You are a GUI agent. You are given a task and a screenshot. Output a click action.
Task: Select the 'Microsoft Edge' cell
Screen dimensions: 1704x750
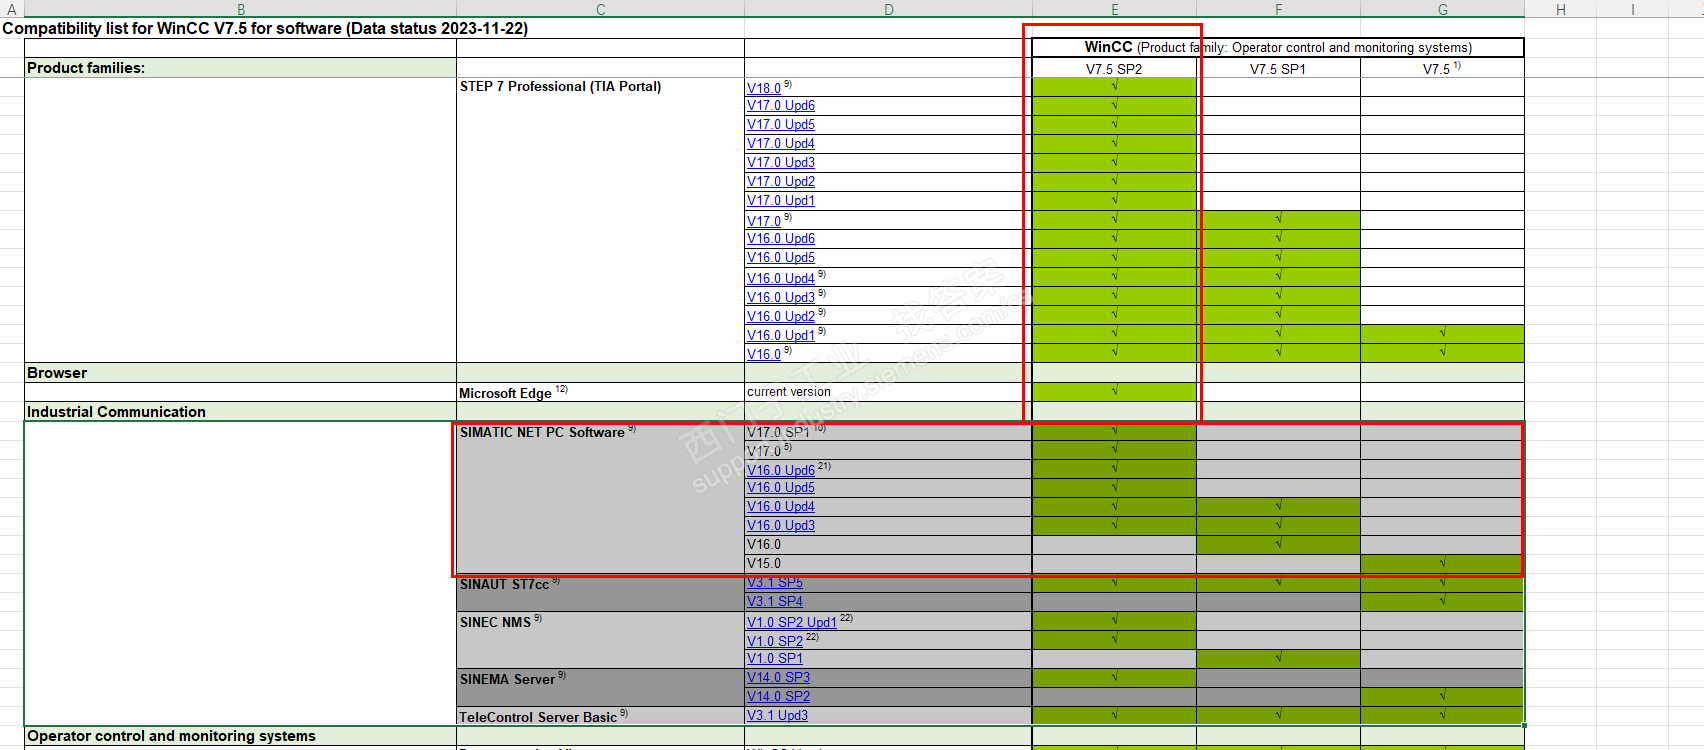[x=601, y=392]
